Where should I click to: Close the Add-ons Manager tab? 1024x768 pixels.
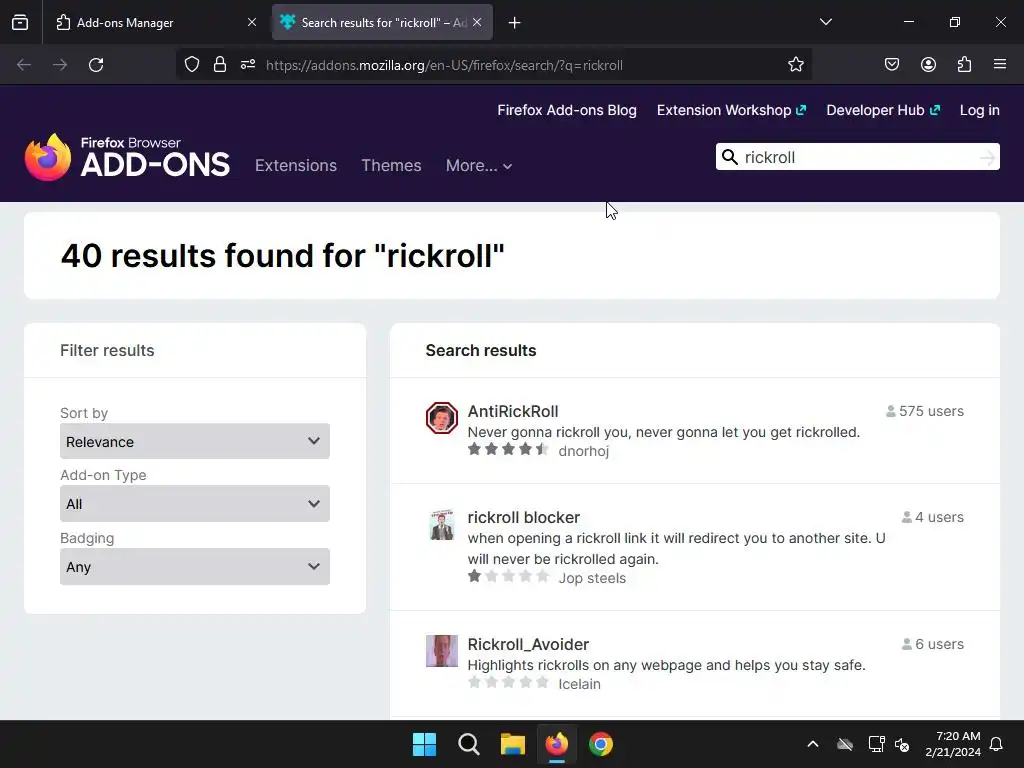[251, 22]
